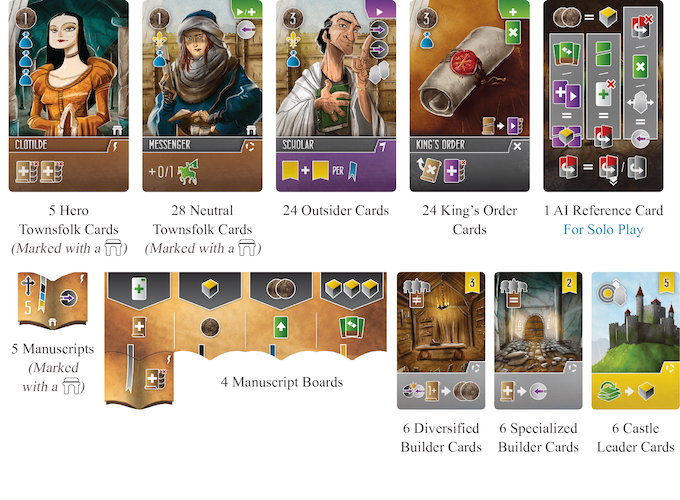The width and height of the screenshot is (680, 500).
Task: Click the green knight icon on Messenger
Action: (x=189, y=172)
